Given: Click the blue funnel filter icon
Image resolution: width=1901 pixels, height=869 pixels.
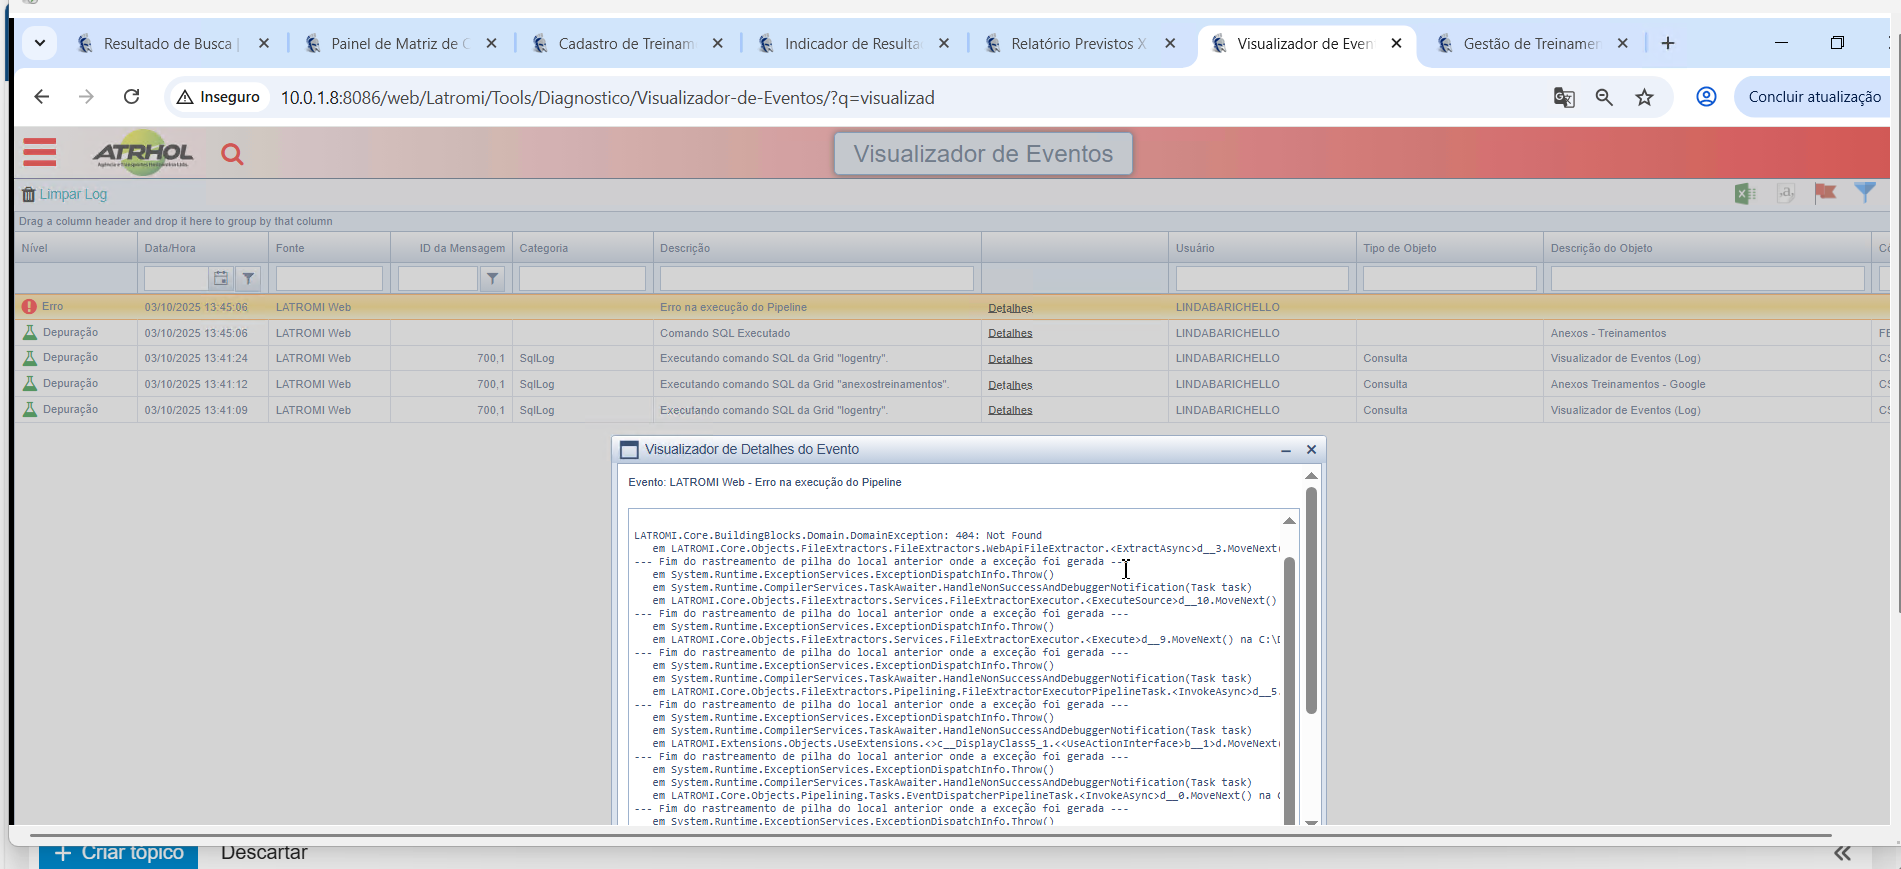Looking at the screenshot, I should coord(1865,193).
